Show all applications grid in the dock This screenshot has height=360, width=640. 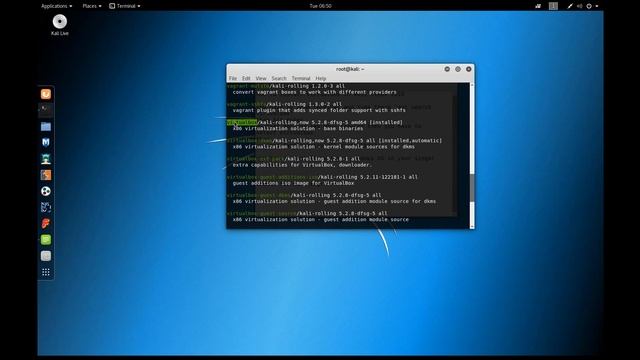(46, 272)
